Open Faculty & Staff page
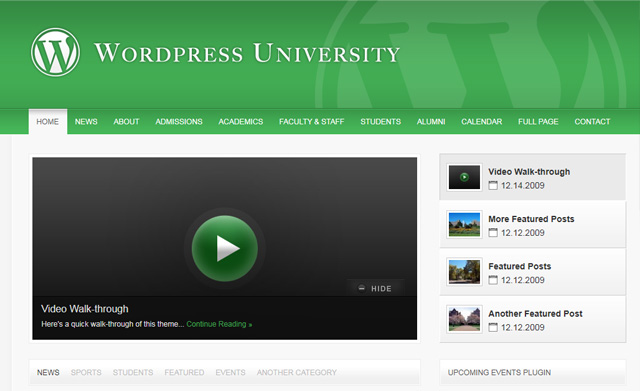This screenshot has width=640, height=391. tap(311, 122)
